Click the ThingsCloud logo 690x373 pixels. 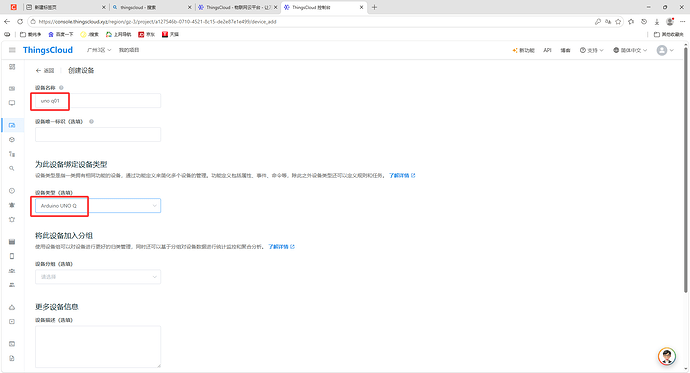pos(48,50)
